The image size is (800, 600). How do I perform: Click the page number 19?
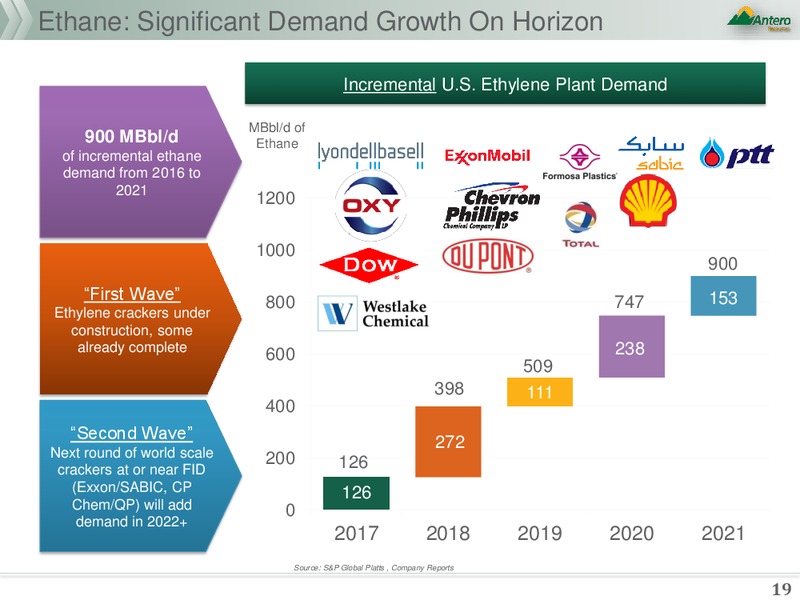click(x=781, y=588)
